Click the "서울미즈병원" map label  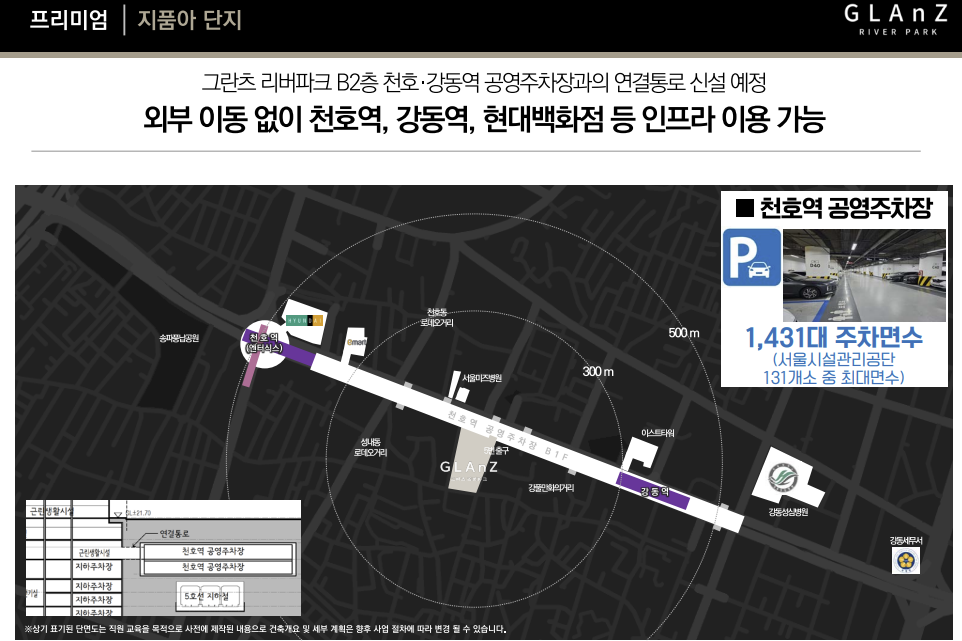482,378
